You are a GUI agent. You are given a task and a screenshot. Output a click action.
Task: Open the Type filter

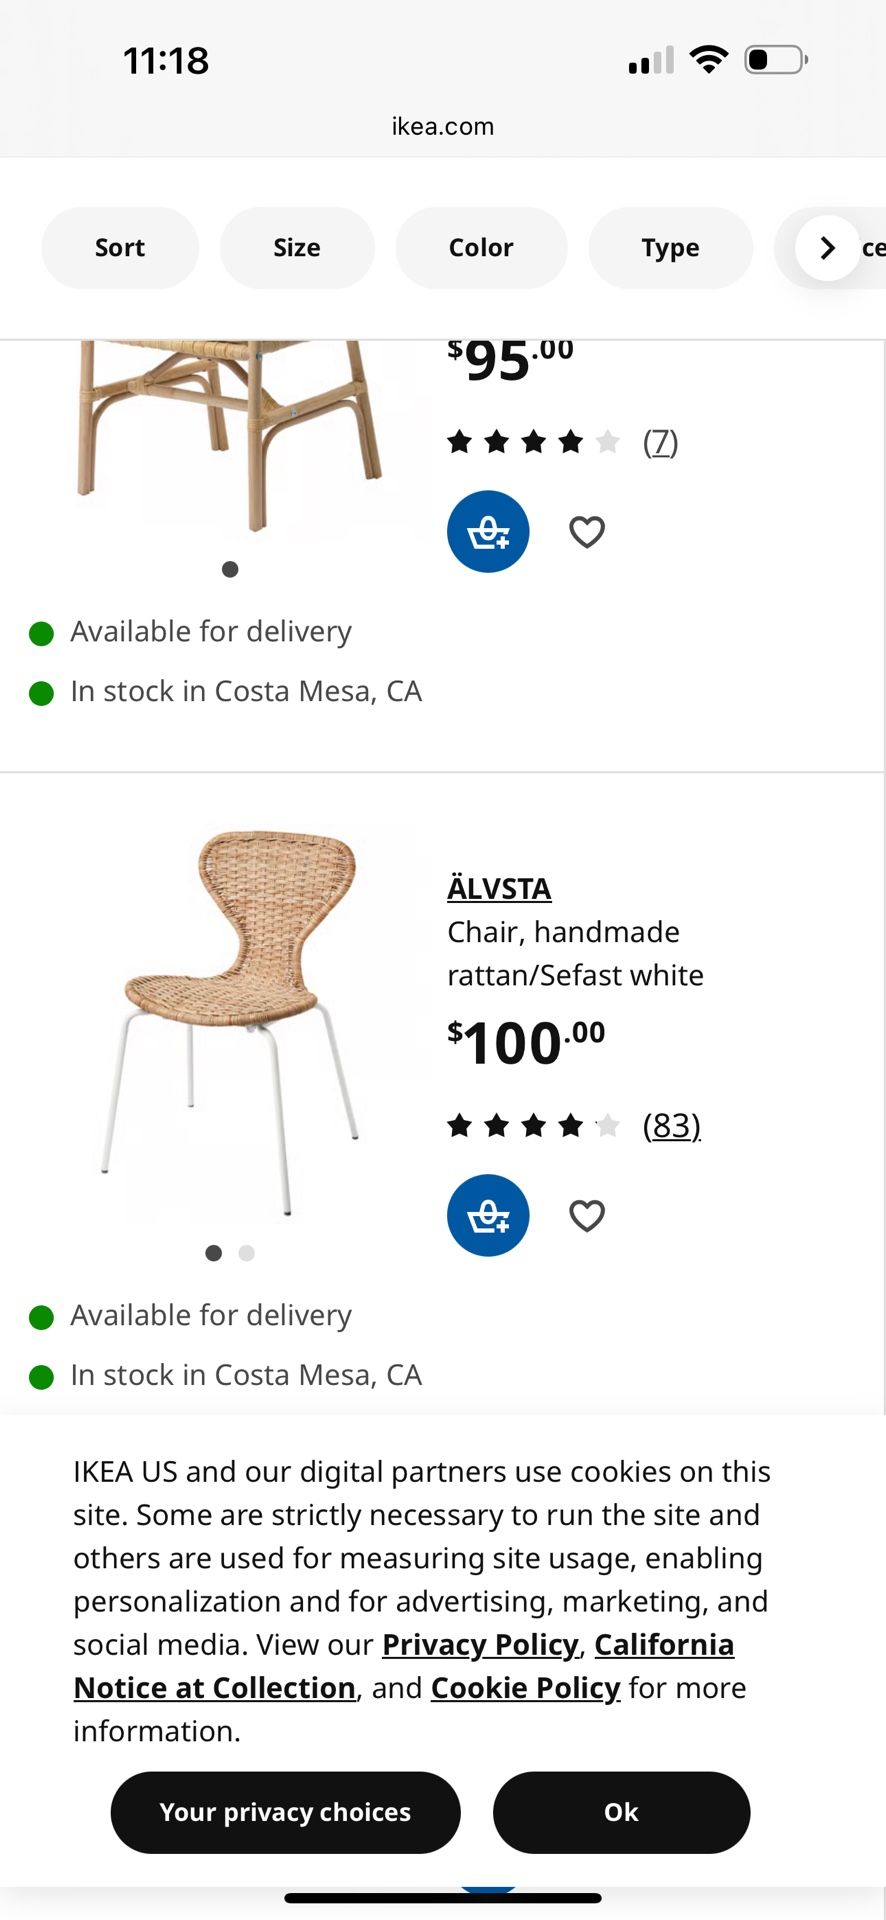coord(670,247)
